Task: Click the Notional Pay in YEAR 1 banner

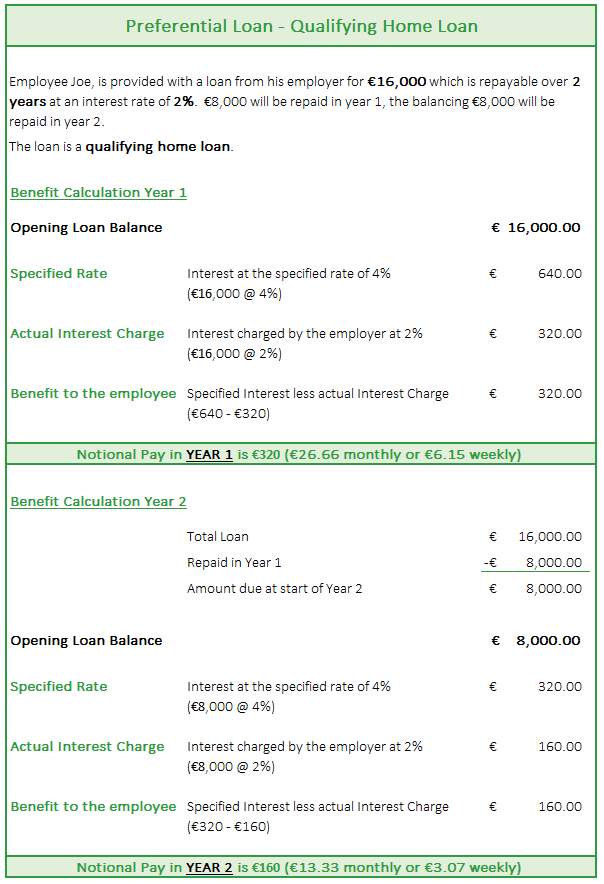Action: [301, 454]
